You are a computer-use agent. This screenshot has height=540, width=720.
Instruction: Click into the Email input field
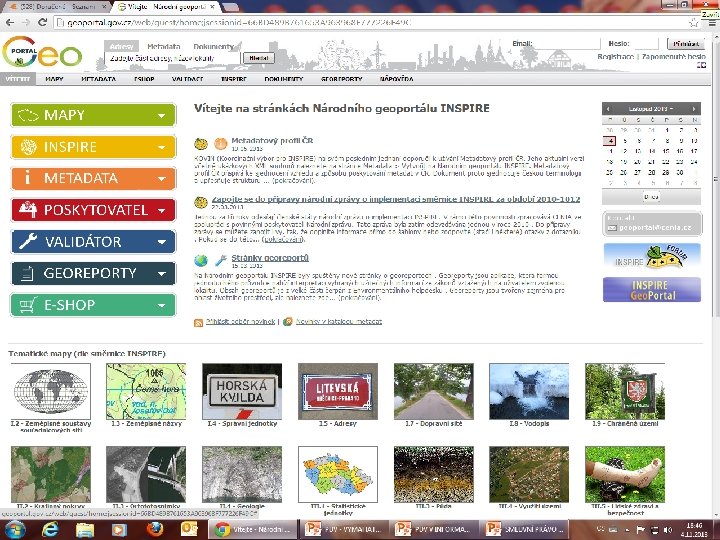pyautogui.click(x=567, y=44)
